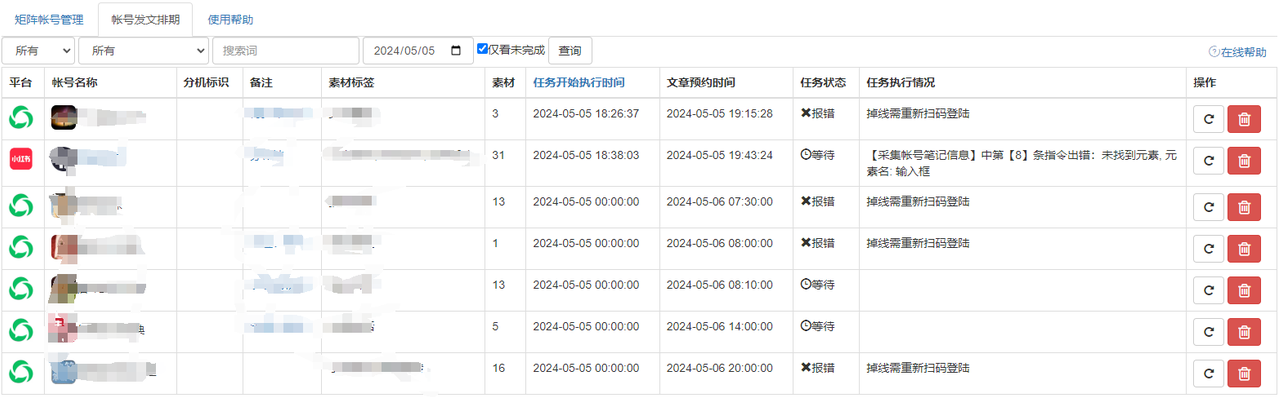The height and width of the screenshot is (397, 1278).
Task: Open account avatar in the 19:15:28 row
Action: tap(63, 117)
